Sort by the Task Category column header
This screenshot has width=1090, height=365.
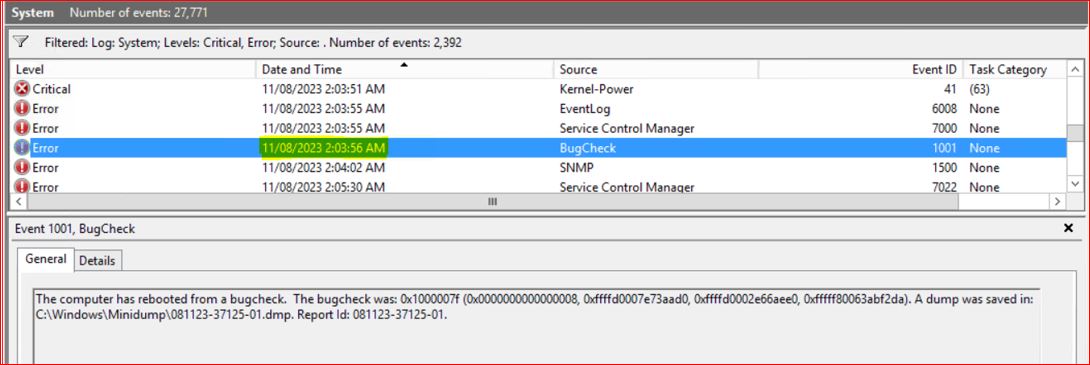tap(1014, 70)
